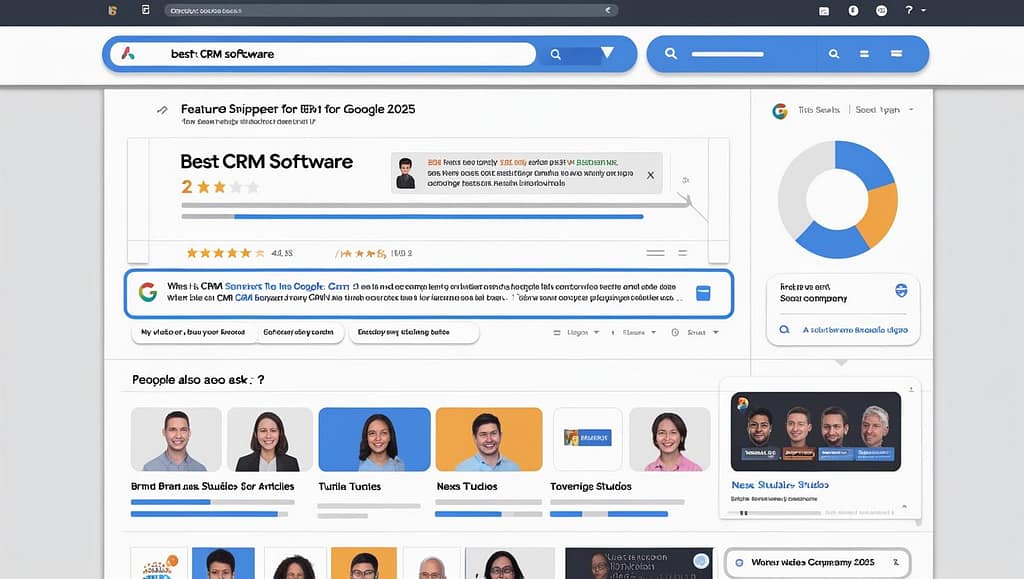This screenshot has height=579, width=1024.
Task: Open the help question mark icon
Action: (908, 10)
